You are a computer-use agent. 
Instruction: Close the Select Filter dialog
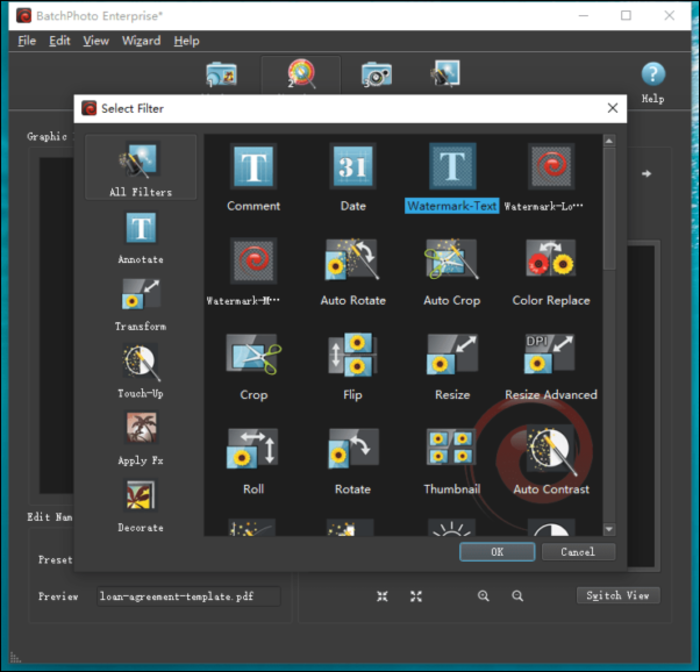pos(612,108)
